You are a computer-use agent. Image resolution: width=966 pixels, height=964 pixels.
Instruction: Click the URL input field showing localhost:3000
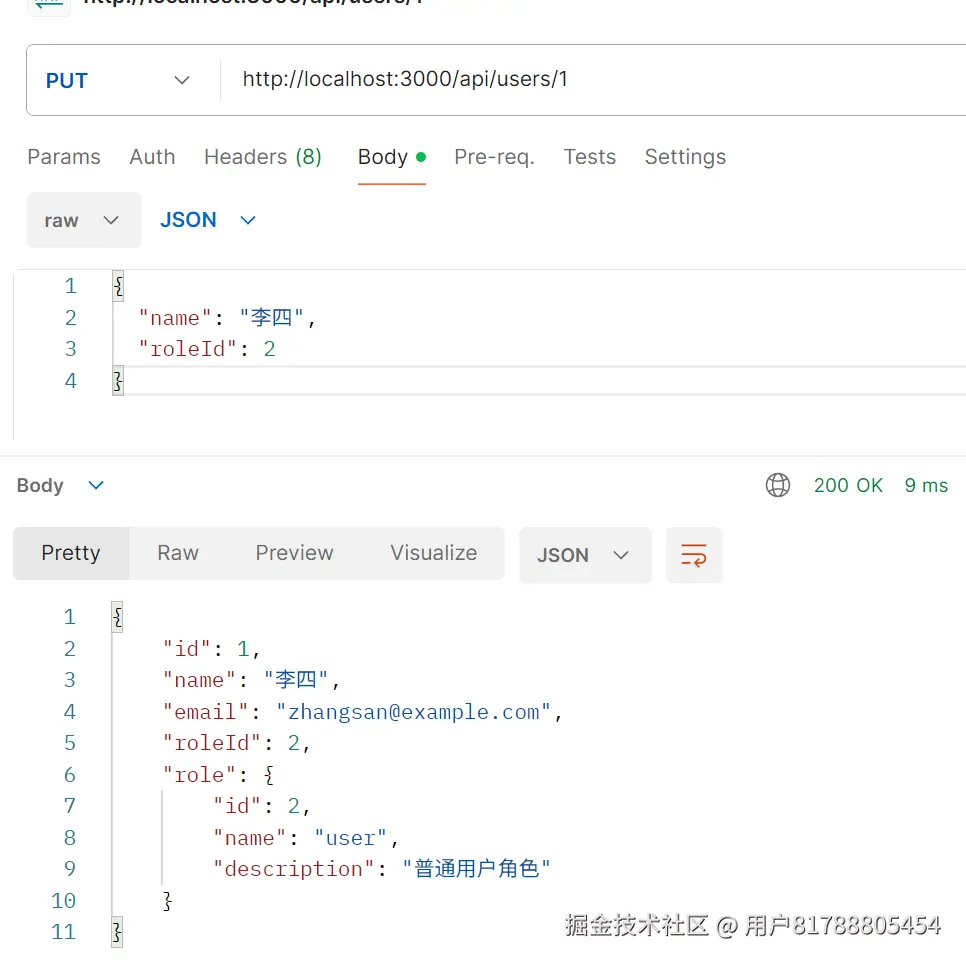point(404,79)
